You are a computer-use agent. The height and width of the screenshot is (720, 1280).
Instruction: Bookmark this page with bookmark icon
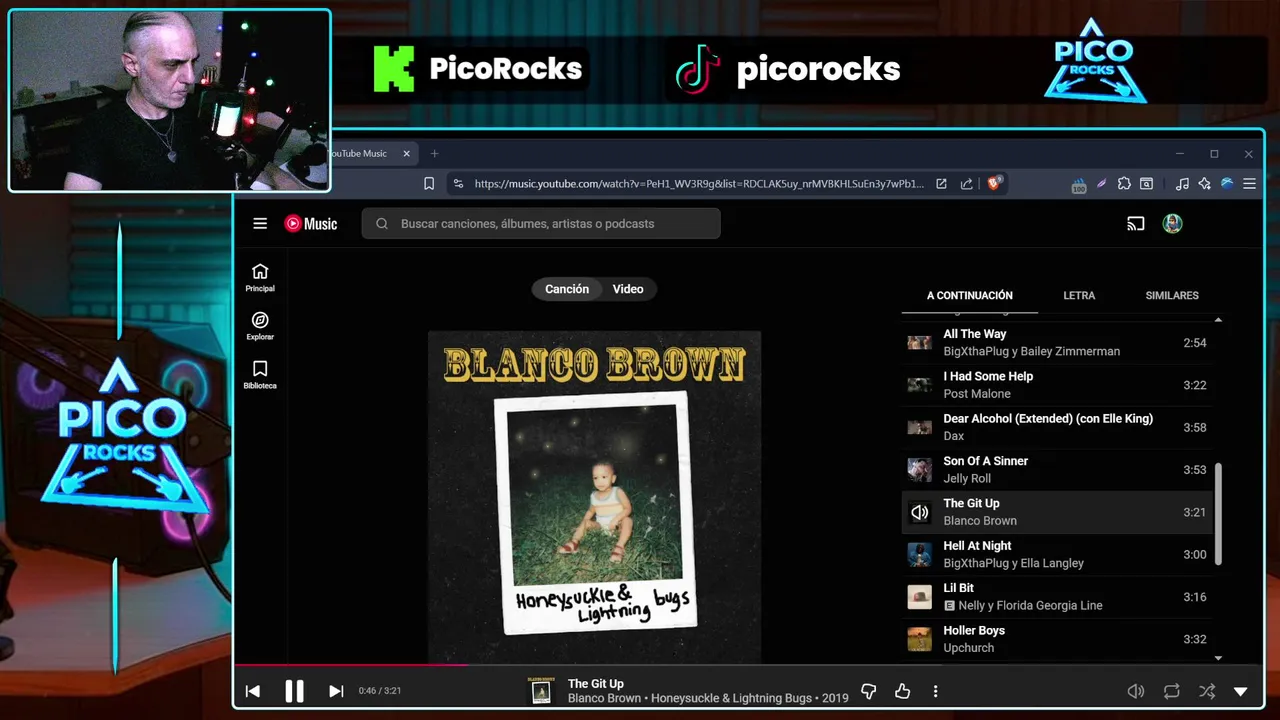429,184
